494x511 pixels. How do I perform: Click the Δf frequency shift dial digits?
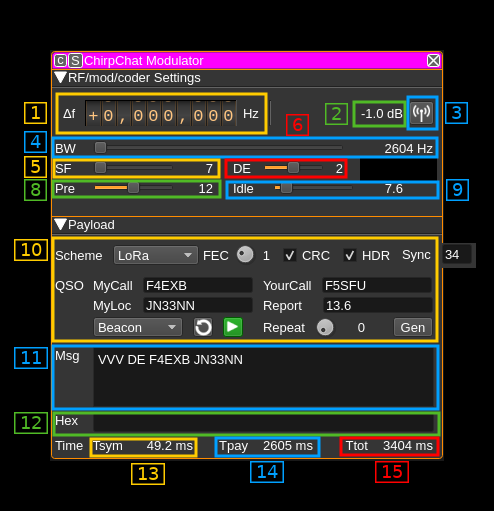click(161, 113)
